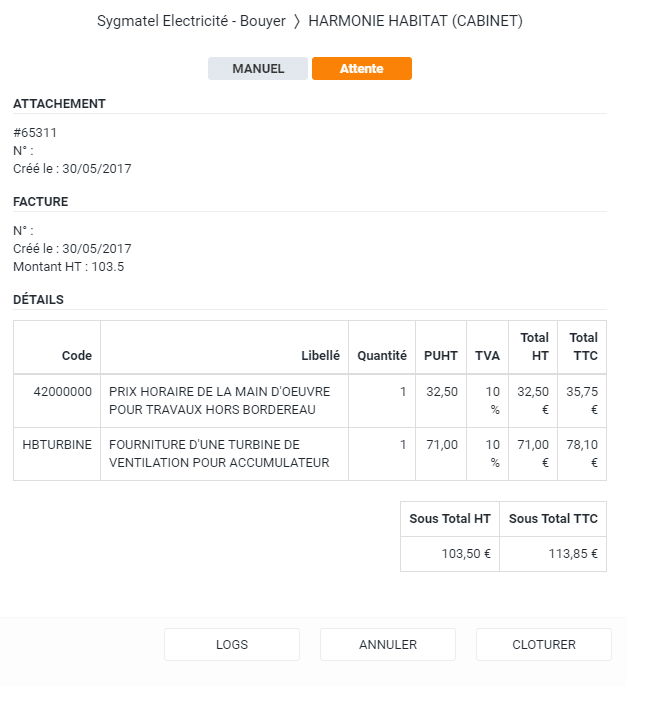
Task: Click the Quantité column header
Action: tap(382, 356)
